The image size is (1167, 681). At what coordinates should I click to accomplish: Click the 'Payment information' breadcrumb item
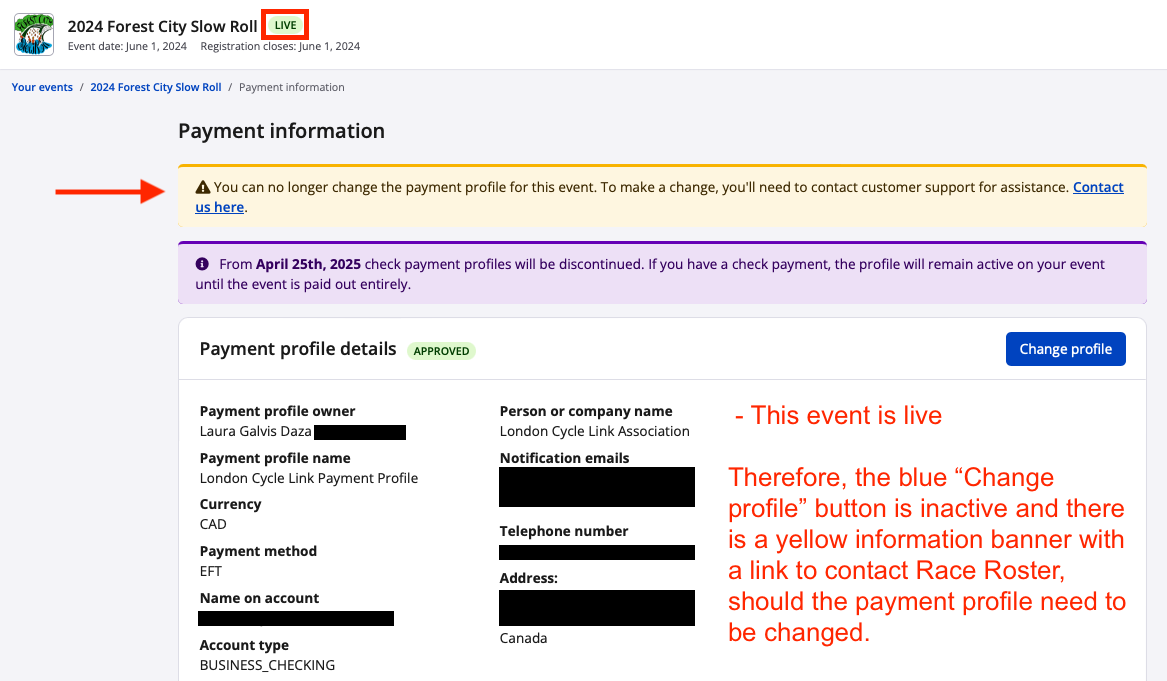(292, 87)
